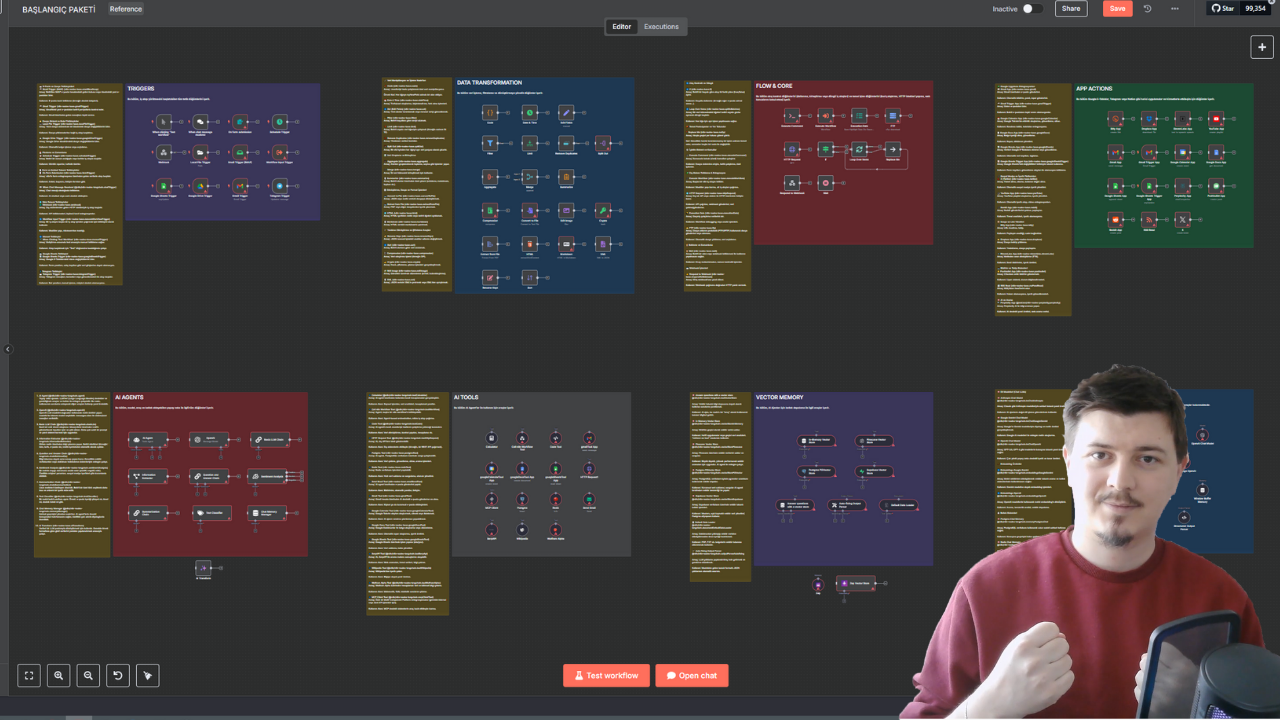Click the Share button

coord(1071,9)
